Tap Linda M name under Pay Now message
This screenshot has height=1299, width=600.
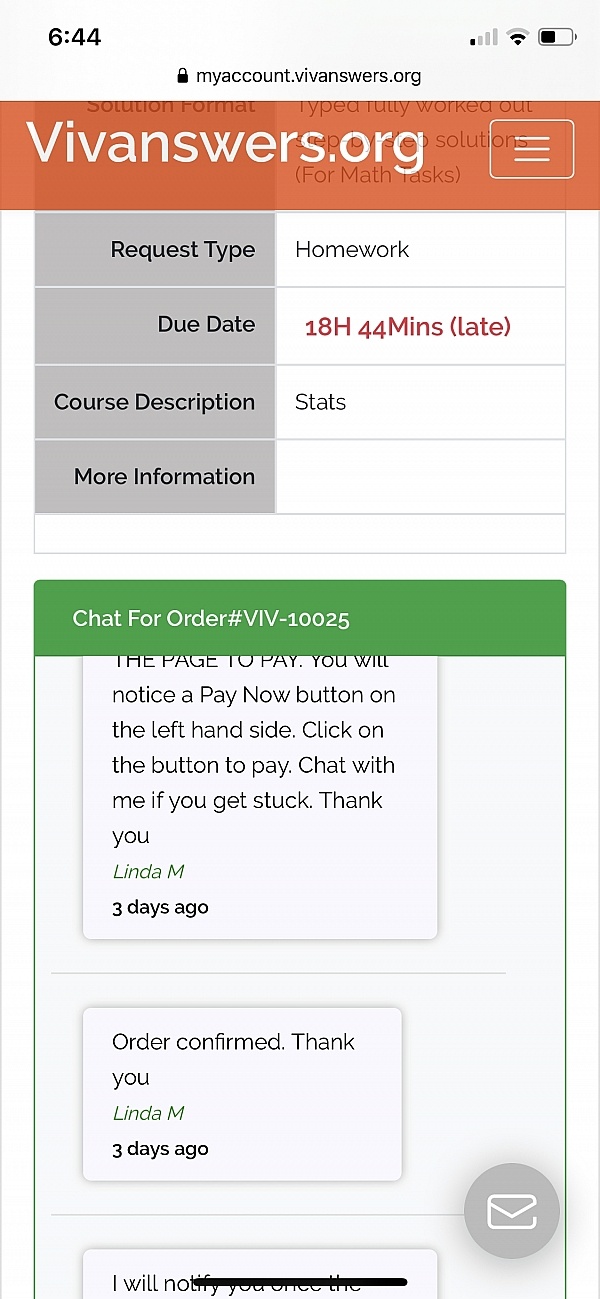148,871
